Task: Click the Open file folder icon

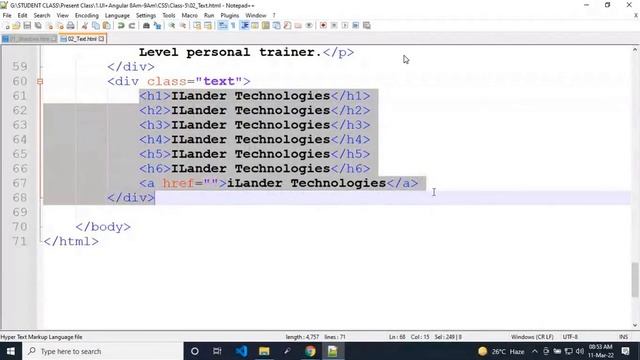Action: click(16, 26)
